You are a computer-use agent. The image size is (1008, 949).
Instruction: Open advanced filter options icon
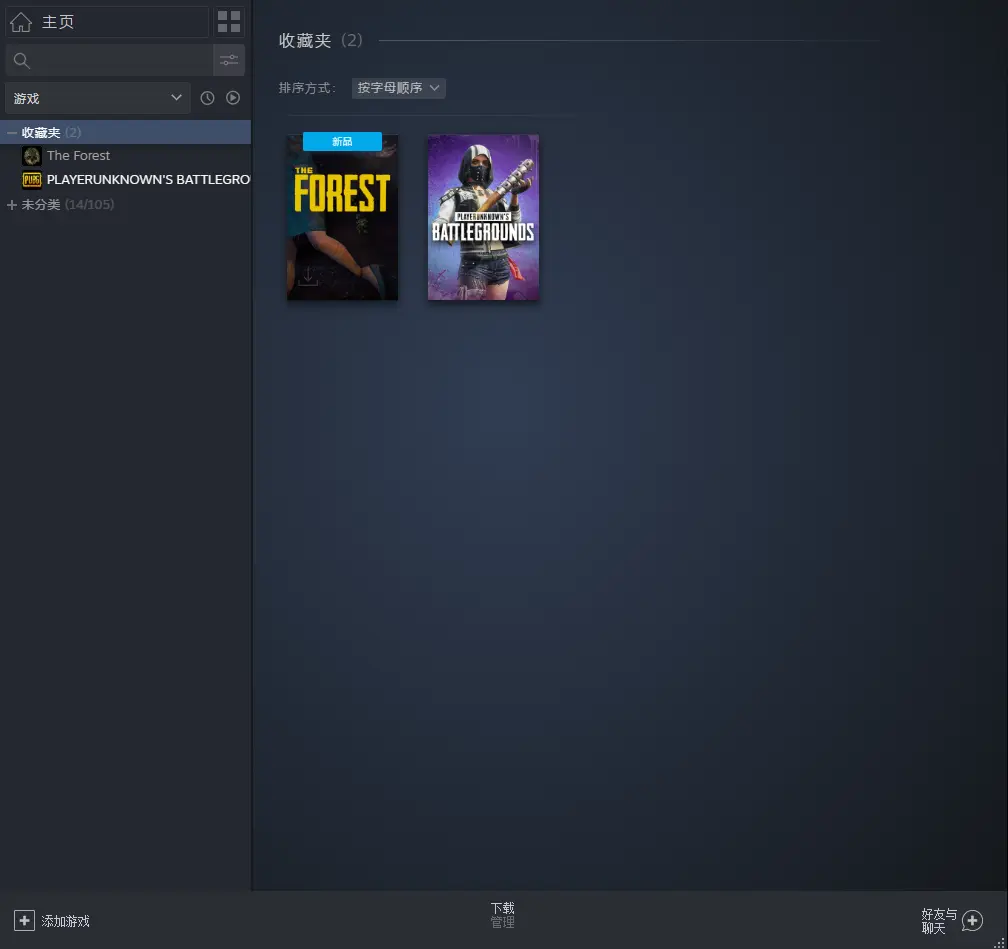pyautogui.click(x=229, y=60)
